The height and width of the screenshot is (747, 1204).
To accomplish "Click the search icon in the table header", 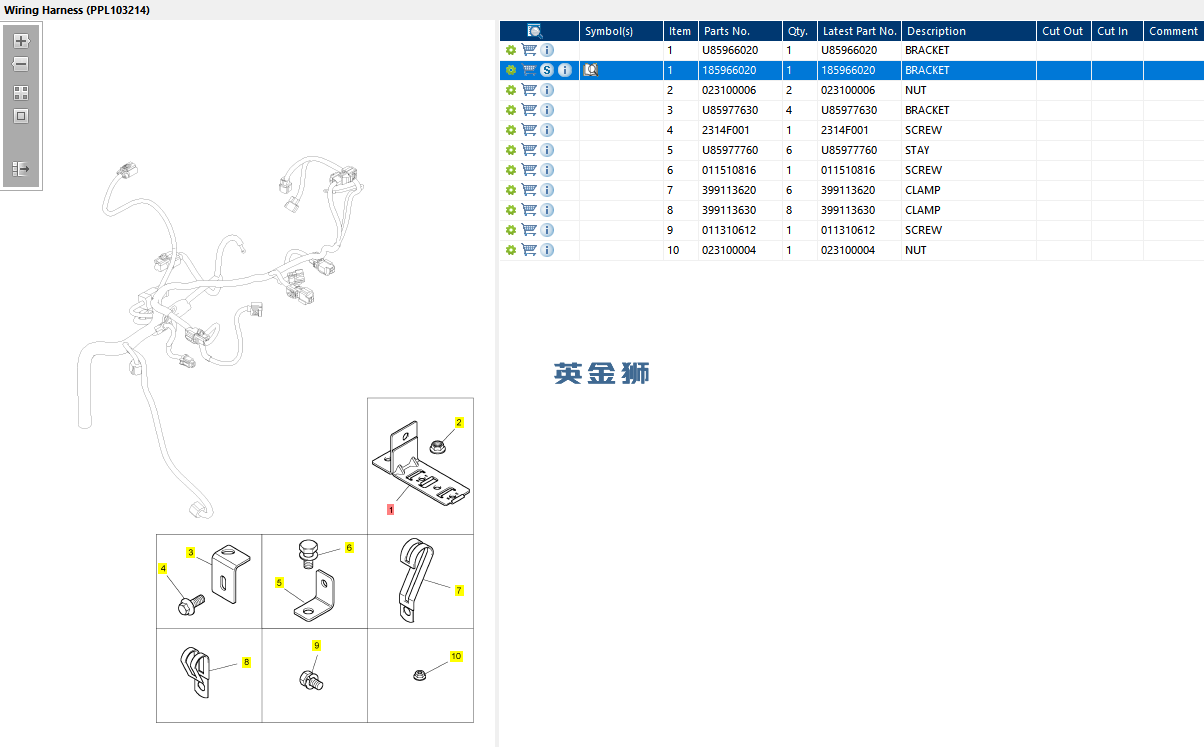I will coord(535,31).
